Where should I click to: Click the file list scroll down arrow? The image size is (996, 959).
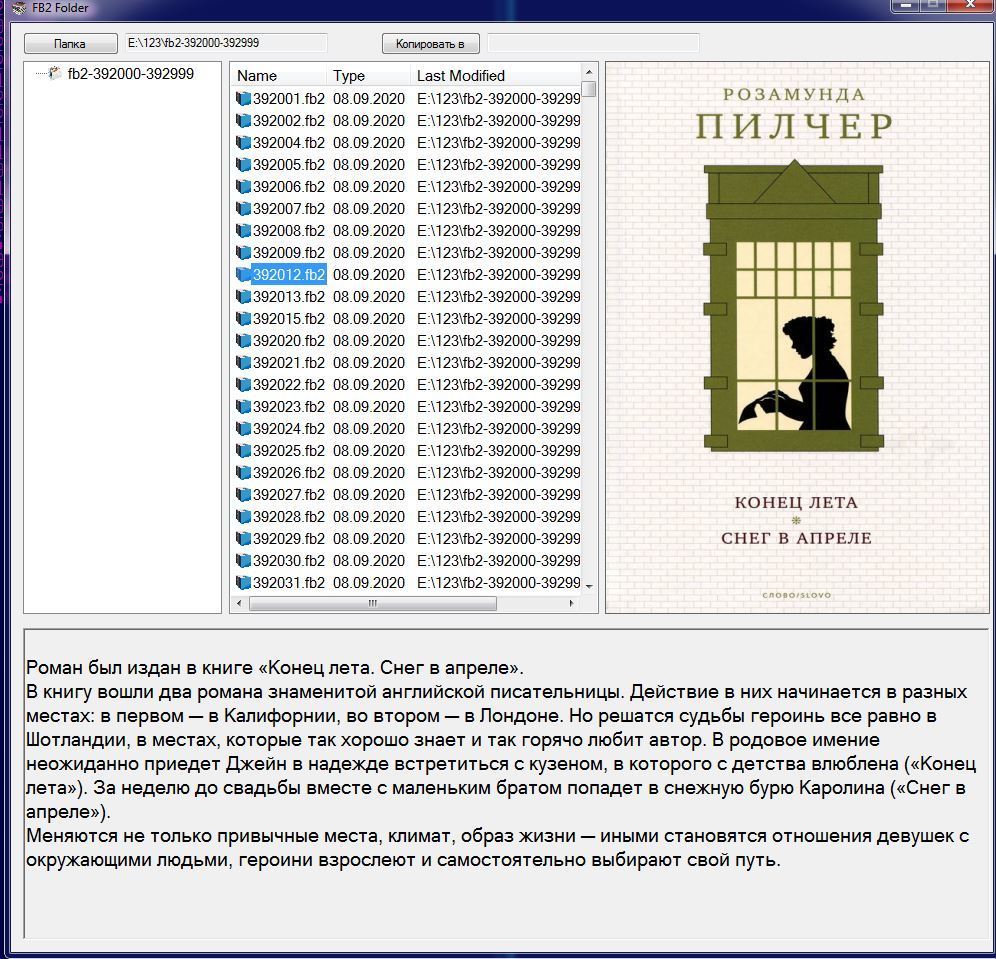(589, 586)
